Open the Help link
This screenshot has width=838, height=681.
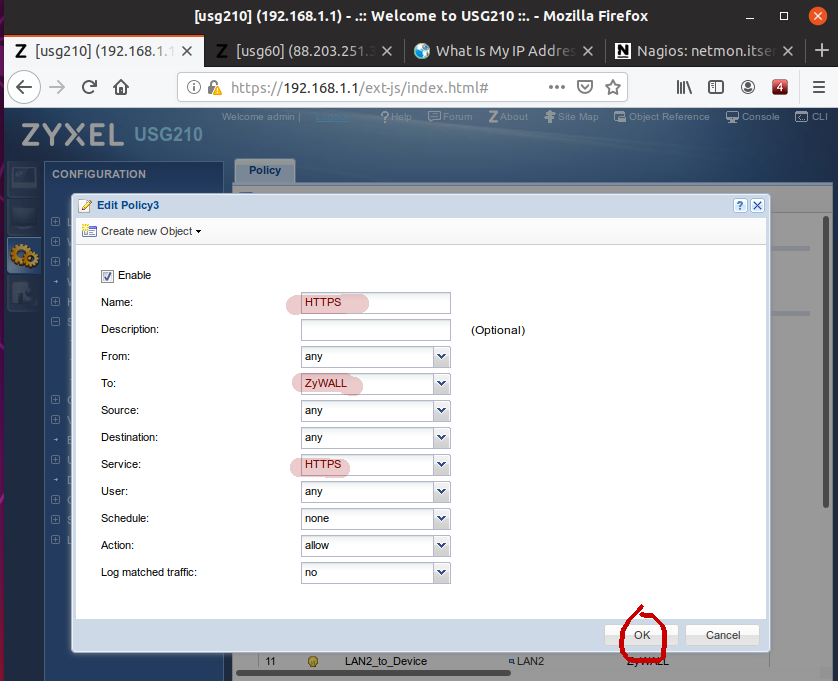(396, 117)
